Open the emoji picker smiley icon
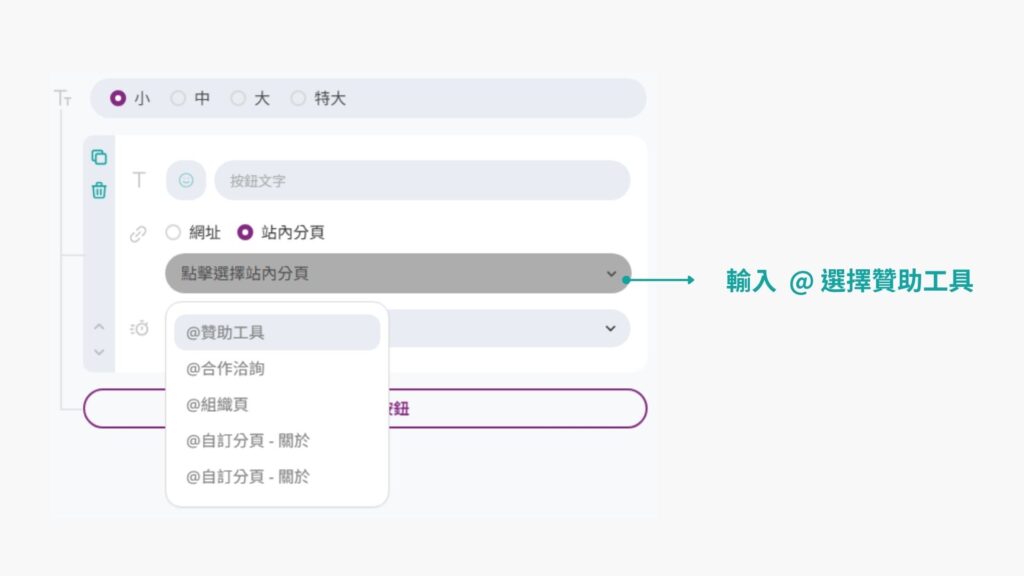Image resolution: width=1024 pixels, height=576 pixels. [186, 180]
